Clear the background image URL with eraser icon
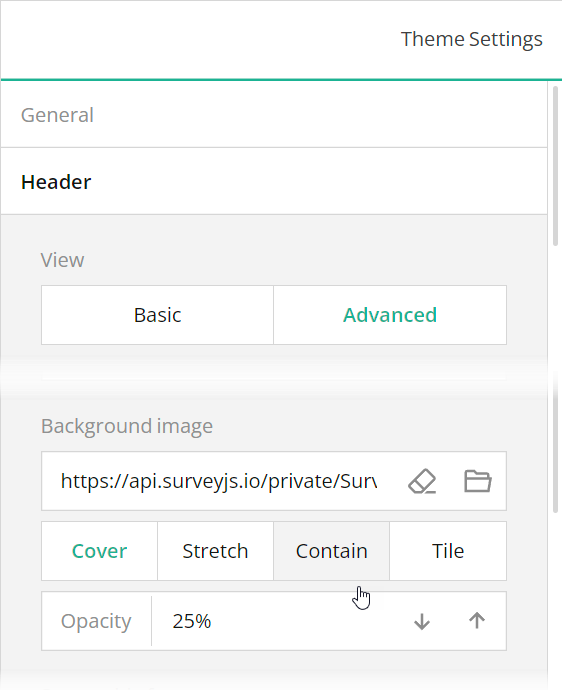Screen dimensions: 562x690 [422, 481]
